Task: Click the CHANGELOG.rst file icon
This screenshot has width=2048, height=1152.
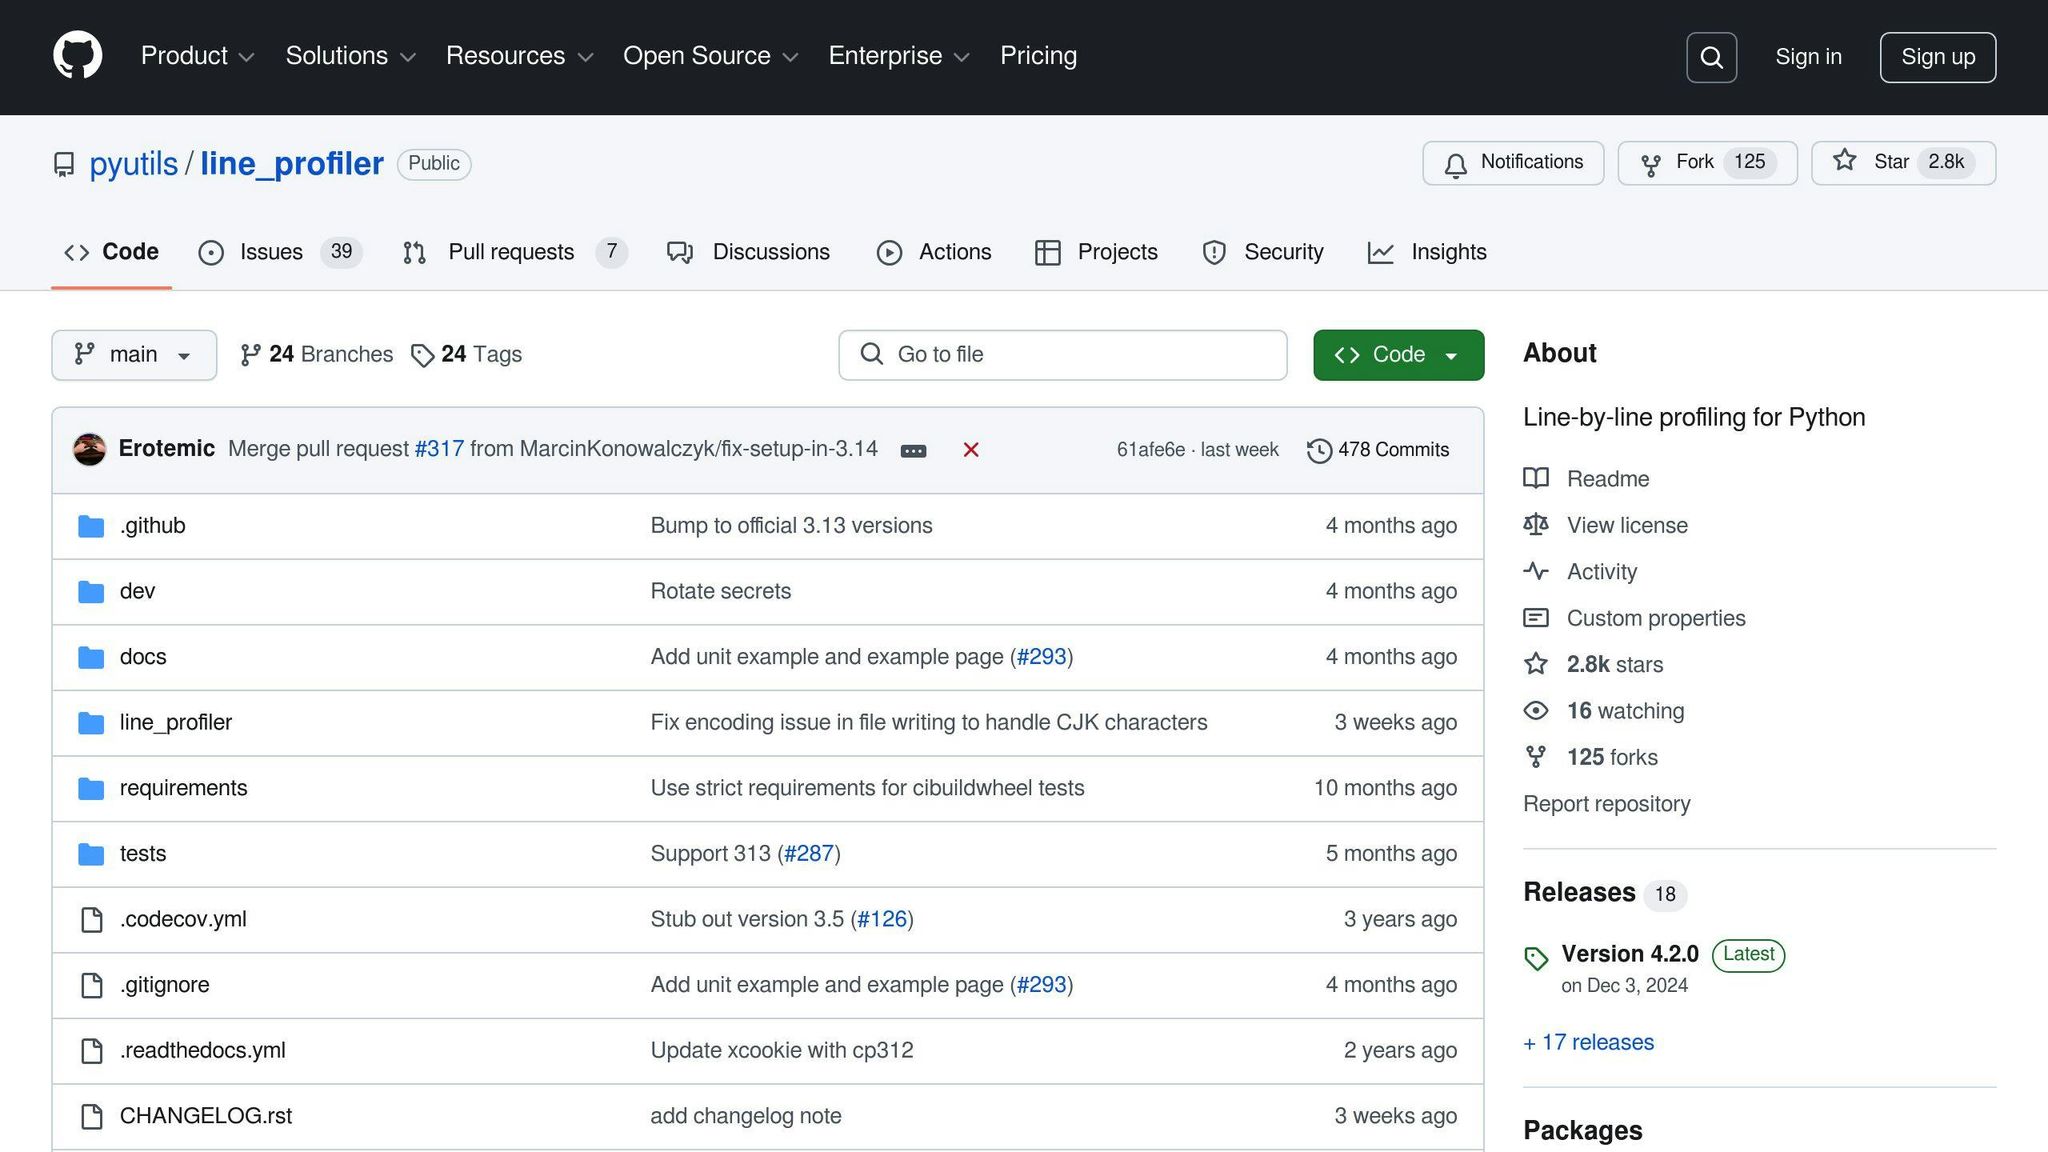Action: (91, 1116)
